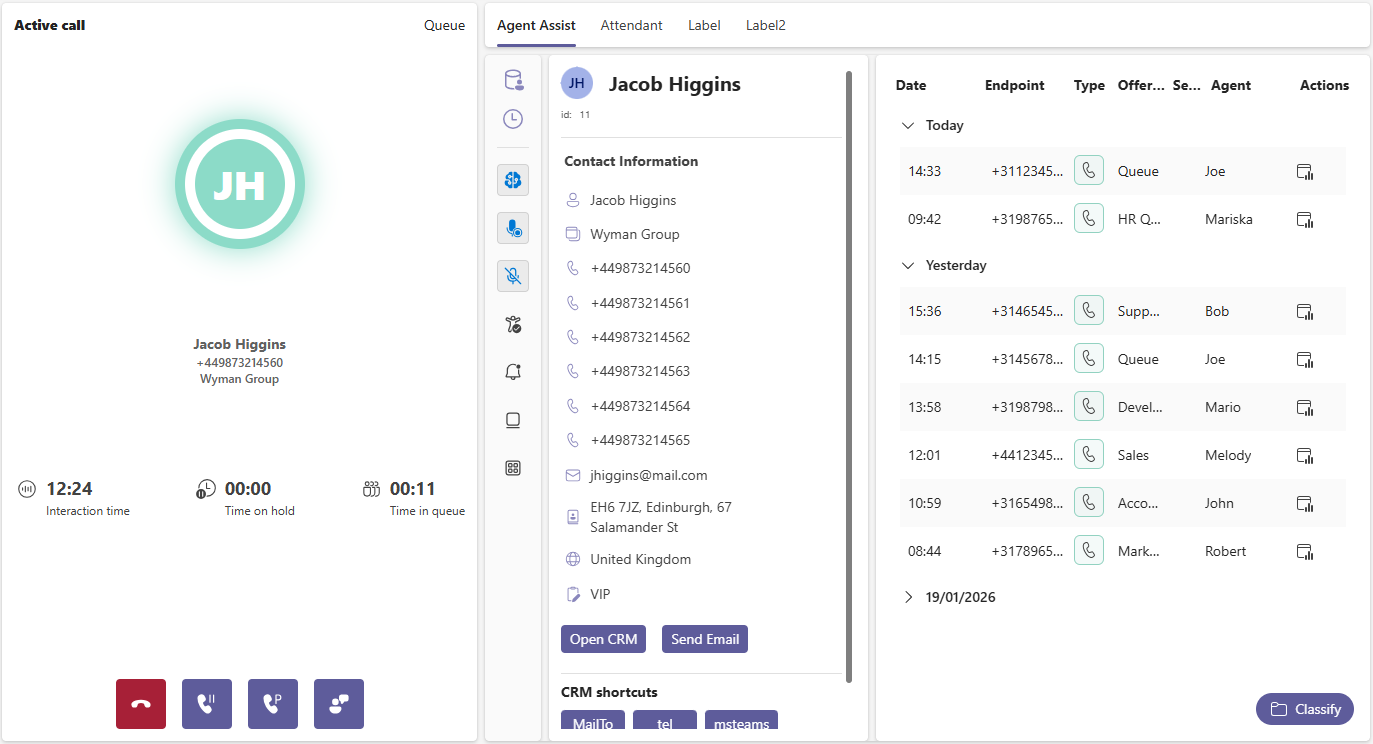Open actions icon for 08:44 Robert row
Image resolution: width=1373 pixels, height=744 pixels.
(1304, 552)
